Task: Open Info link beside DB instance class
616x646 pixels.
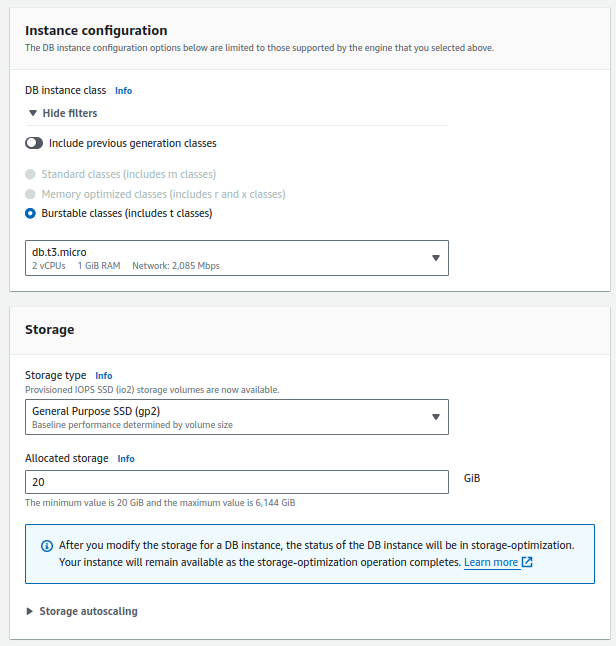Action: click(x=123, y=91)
